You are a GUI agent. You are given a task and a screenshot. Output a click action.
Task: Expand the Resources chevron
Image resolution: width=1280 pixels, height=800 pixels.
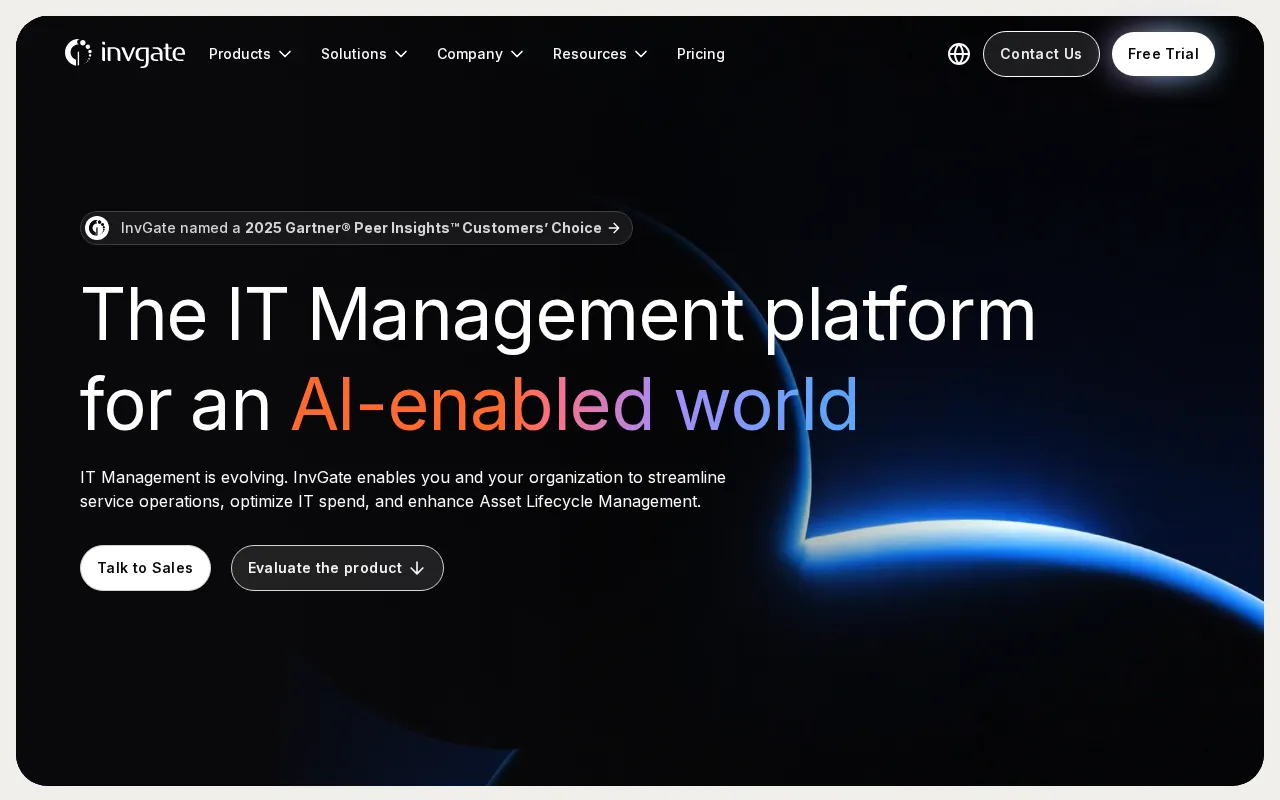point(641,54)
